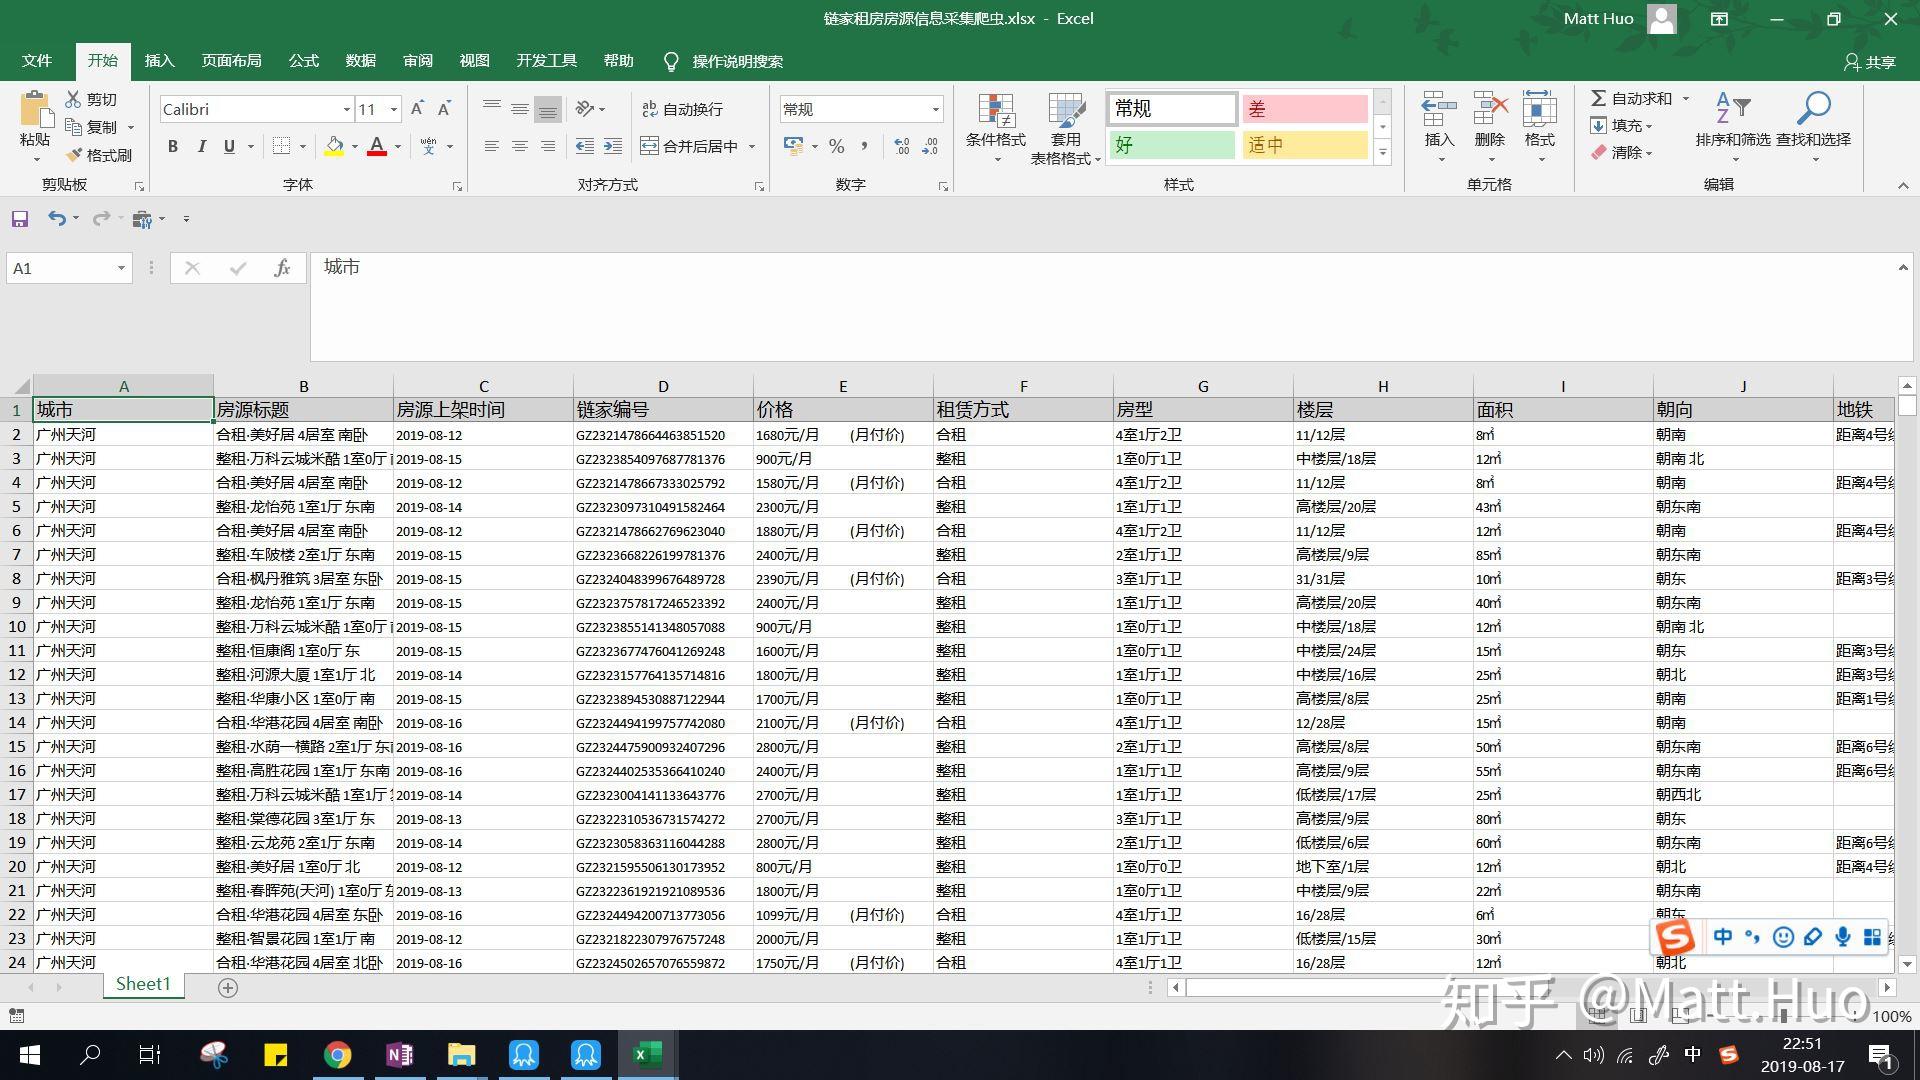This screenshot has height=1080, width=1920.
Task: Click the Copy (复制) icon
Action: pyautogui.click(x=73, y=127)
